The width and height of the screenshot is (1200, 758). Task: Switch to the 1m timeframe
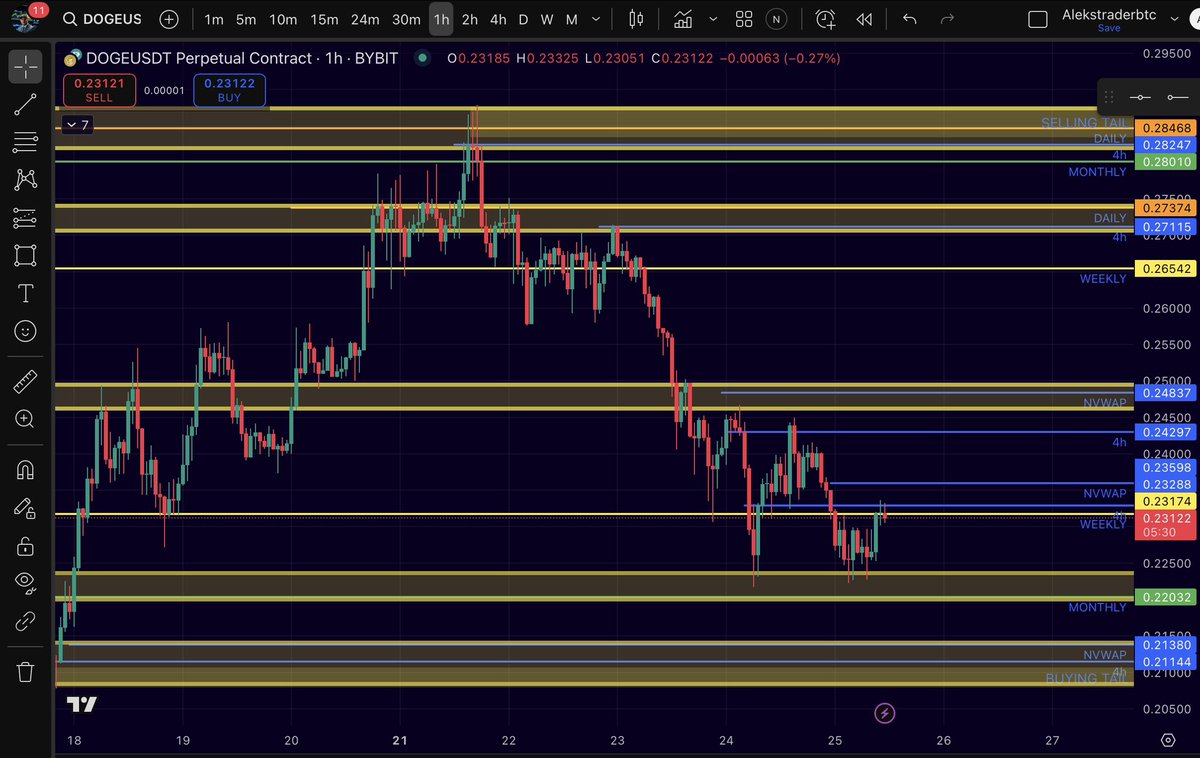point(214,19)
